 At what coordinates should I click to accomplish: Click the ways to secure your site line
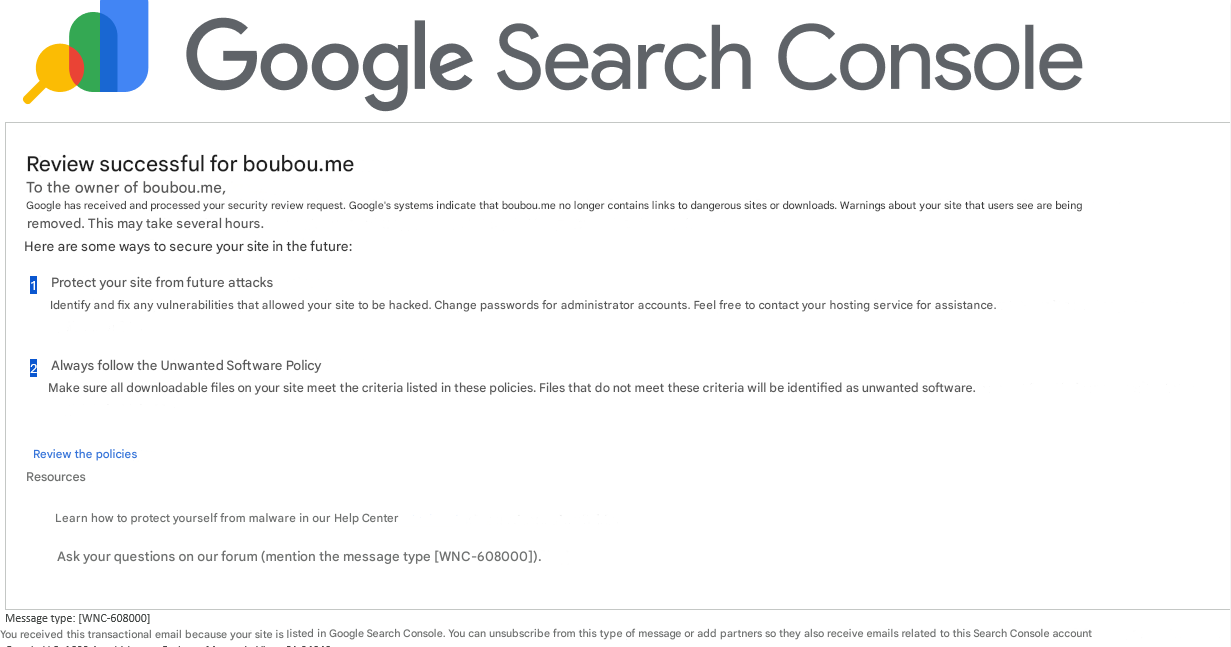click(188, 246)
